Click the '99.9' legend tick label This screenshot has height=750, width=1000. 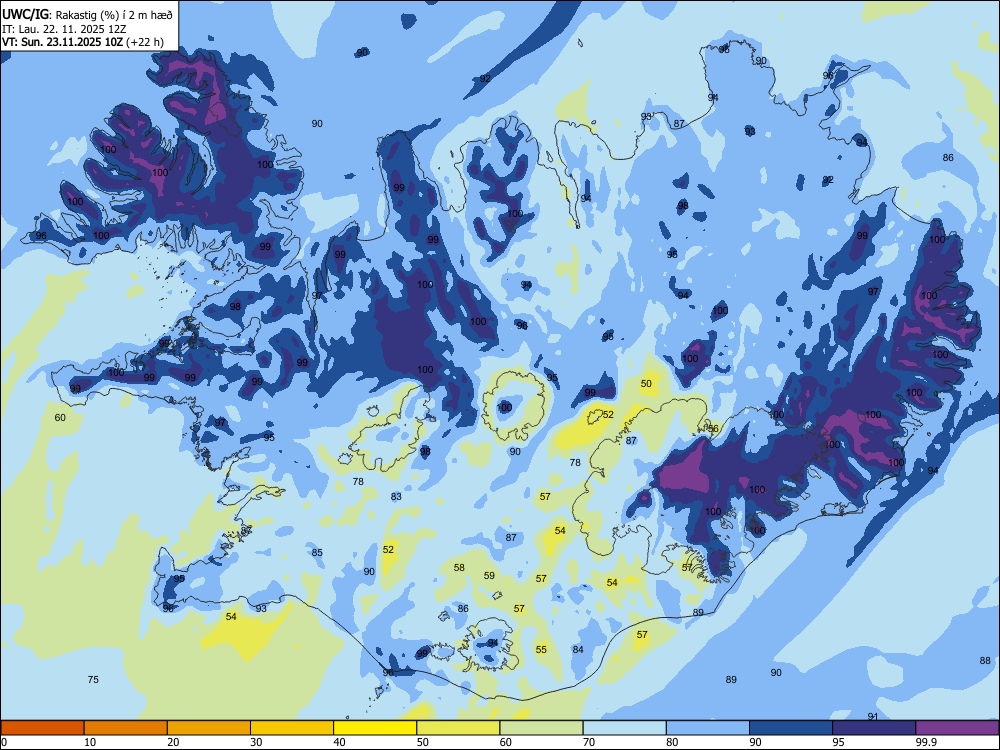point(926,742)
